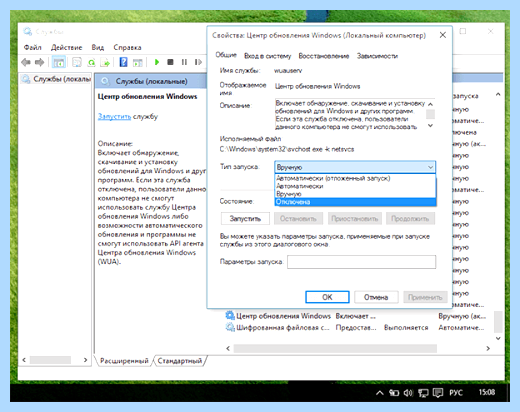The width and height of the screenshot is (520, 412).
Task: Open the volume speaker tray icon
Action: [408, 393]
